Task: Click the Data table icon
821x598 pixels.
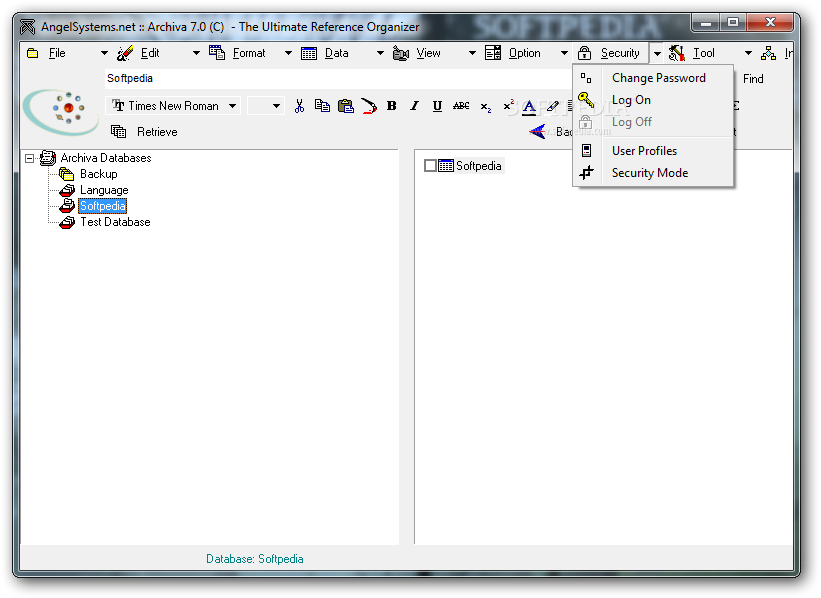Action: 309,53
